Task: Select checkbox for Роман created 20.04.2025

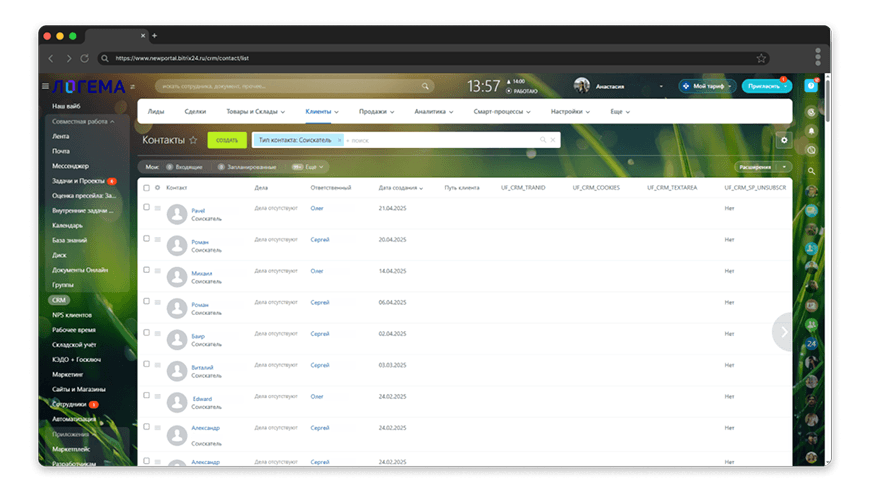Action: pos(146,239)
